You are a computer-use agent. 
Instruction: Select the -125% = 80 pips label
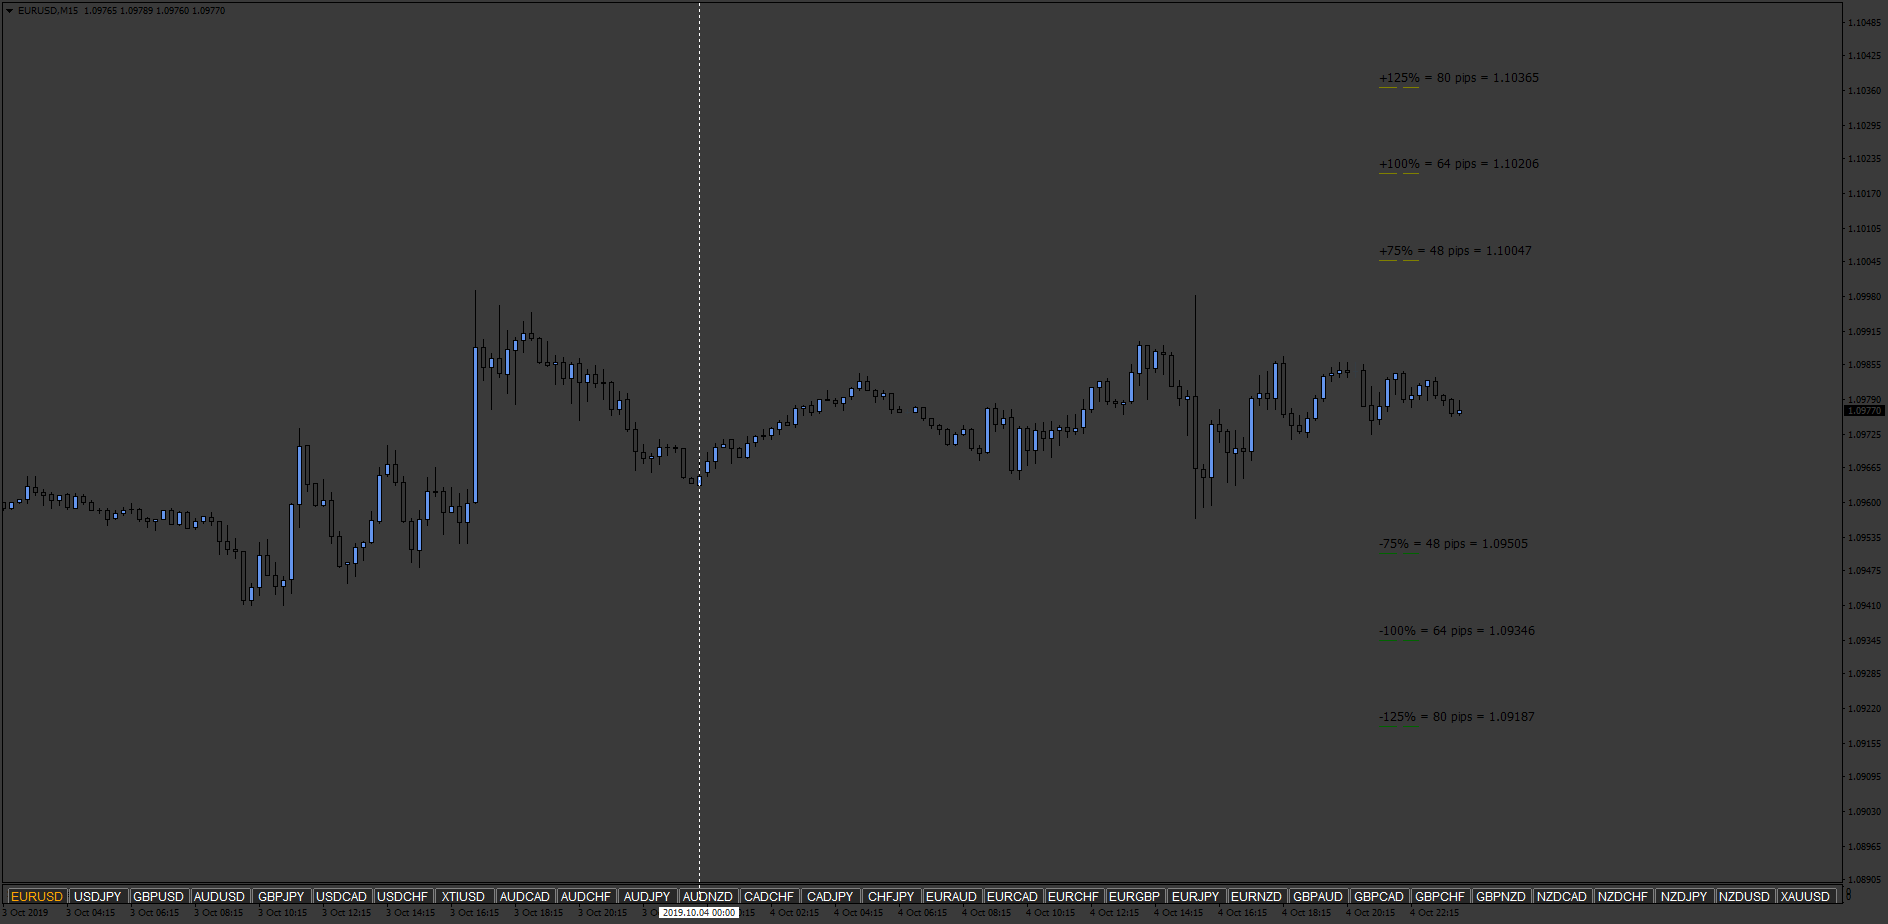pyautogui.click(x=1457, y=717)
